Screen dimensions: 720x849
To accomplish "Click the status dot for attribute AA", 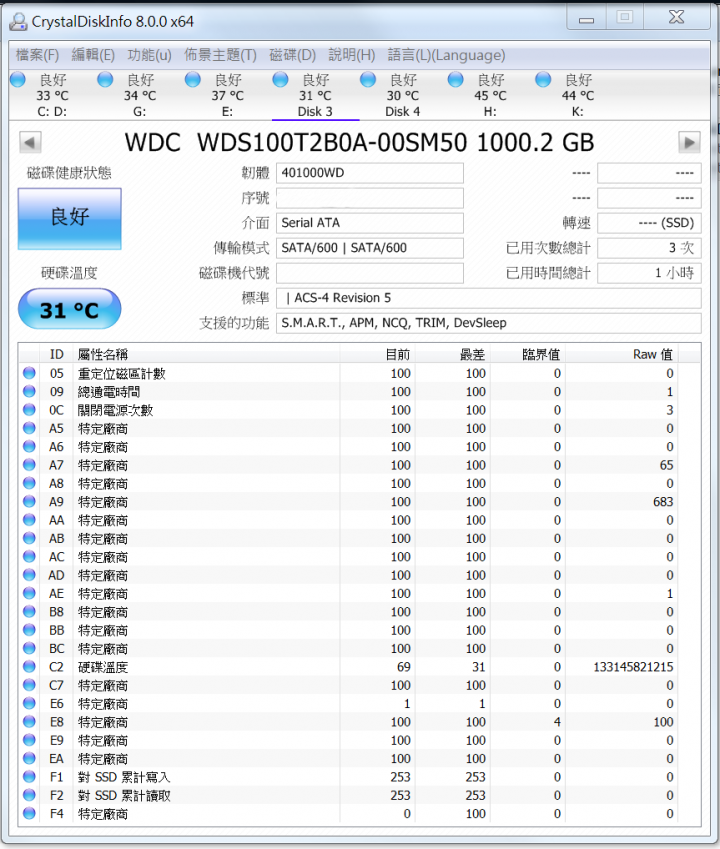I will pos(29,520).
